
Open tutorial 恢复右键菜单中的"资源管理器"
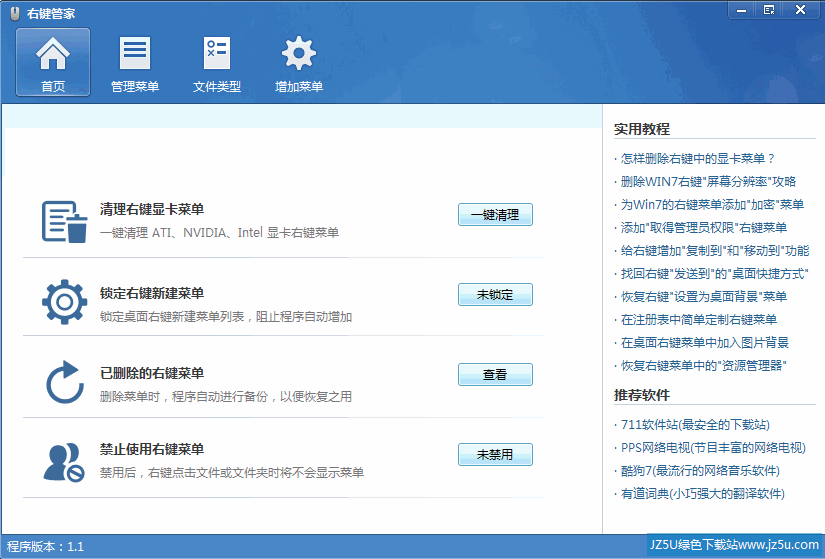coord(703,365)
